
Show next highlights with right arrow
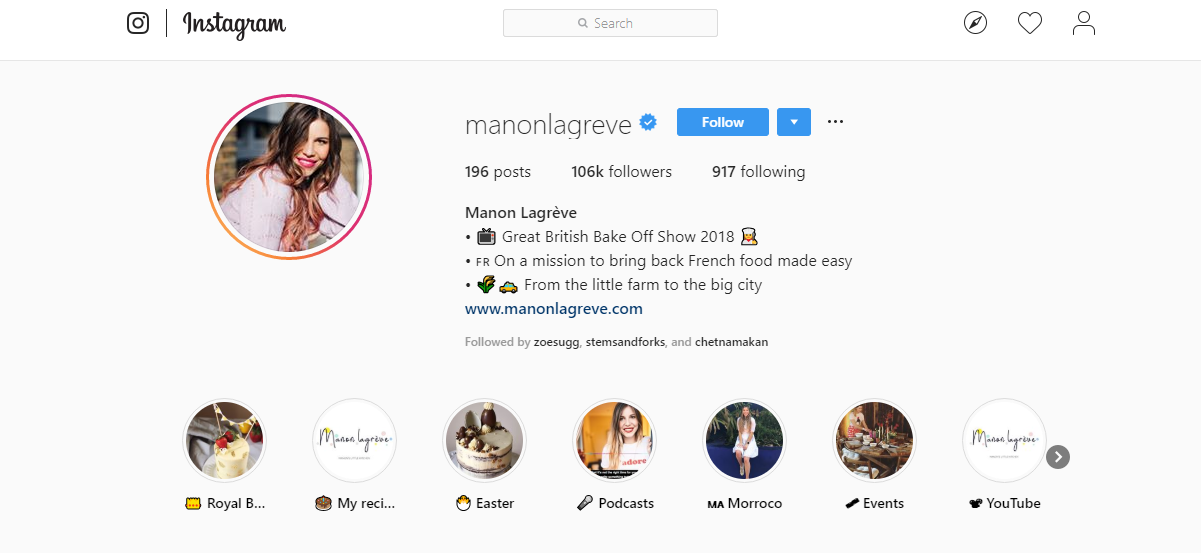(x=1058, y=457)
